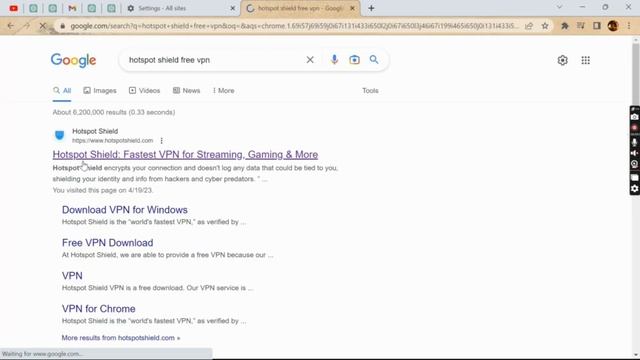Open the VPN for Chrome link
Screen dimensions: 640x360
98,309
